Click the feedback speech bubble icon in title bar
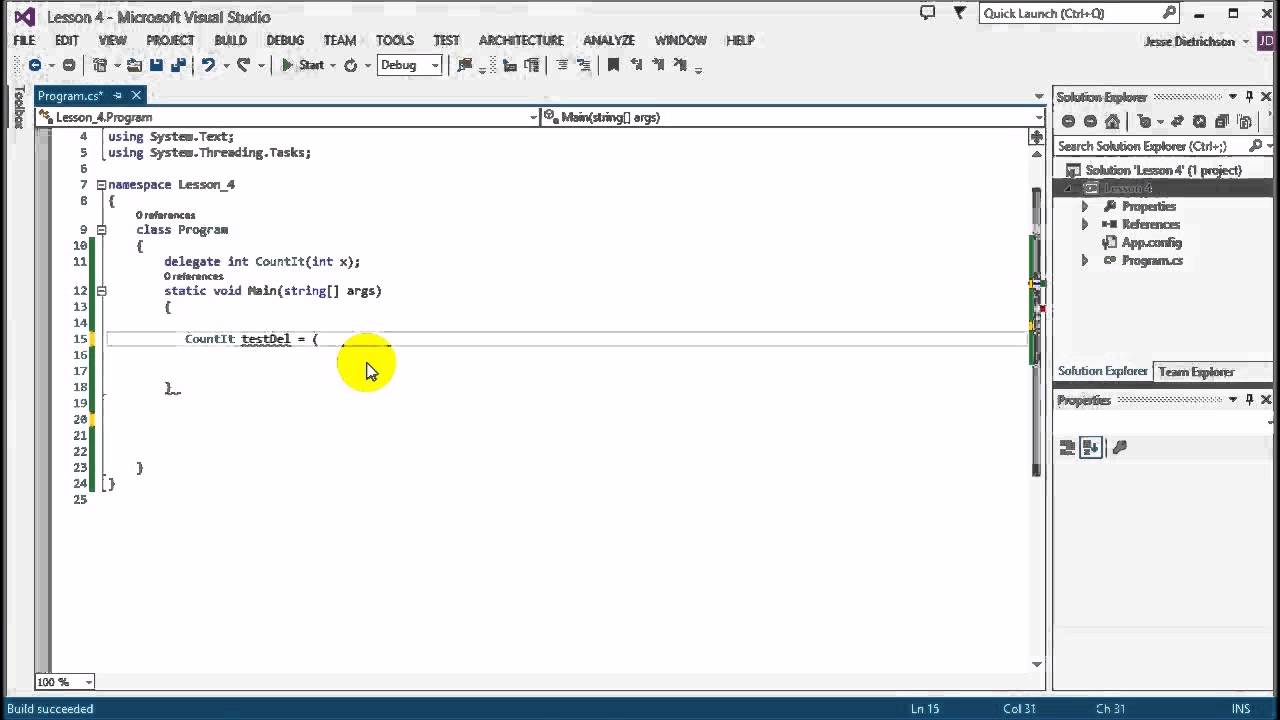This screenshot has width=1280, height=720. [x=927, y=13]
